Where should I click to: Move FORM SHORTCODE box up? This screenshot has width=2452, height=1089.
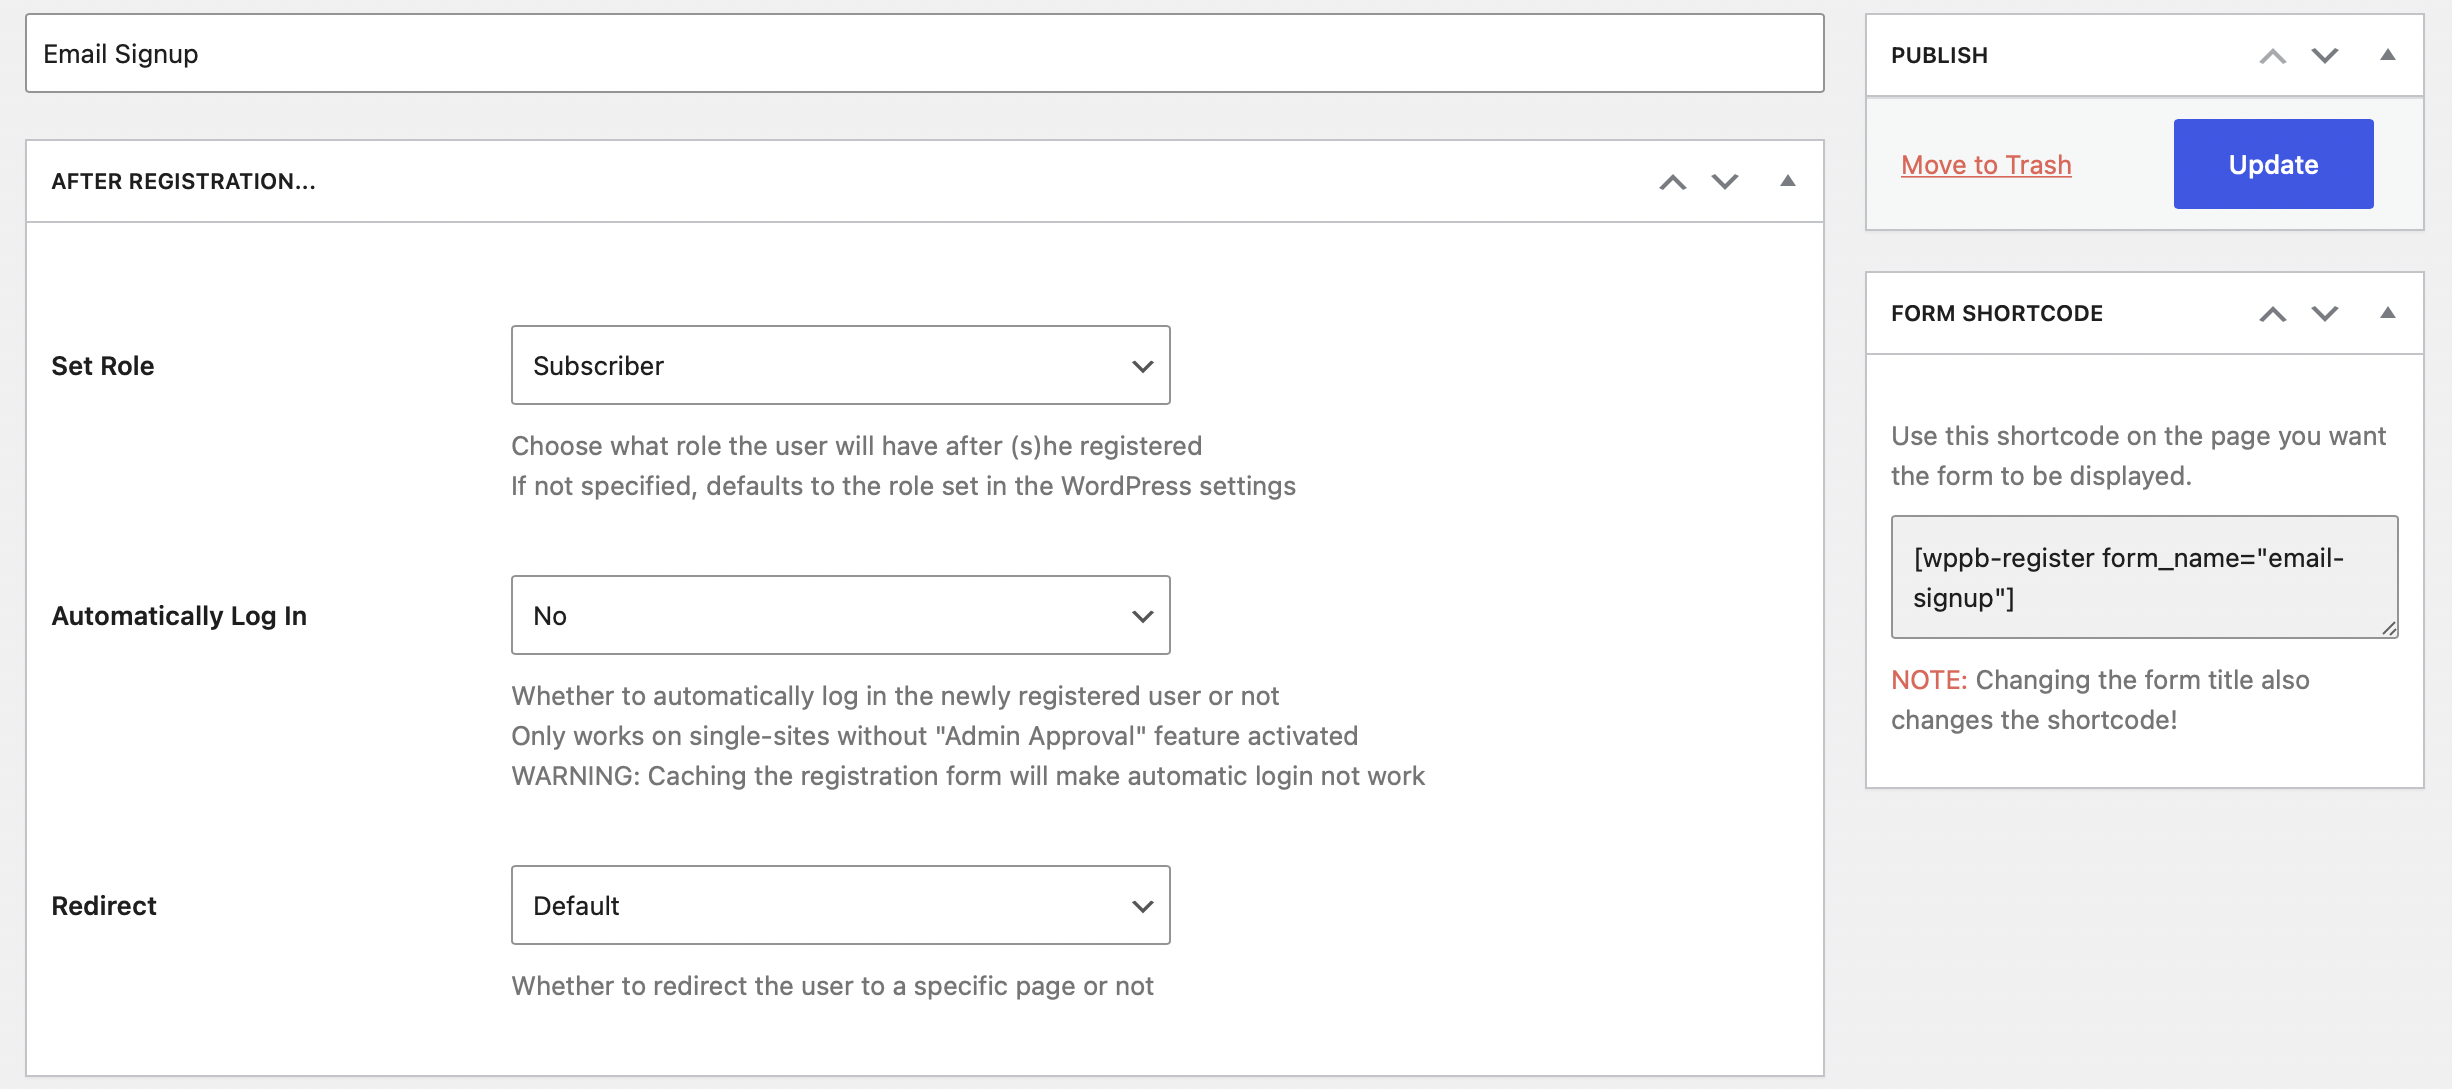tap(2274, 313)
